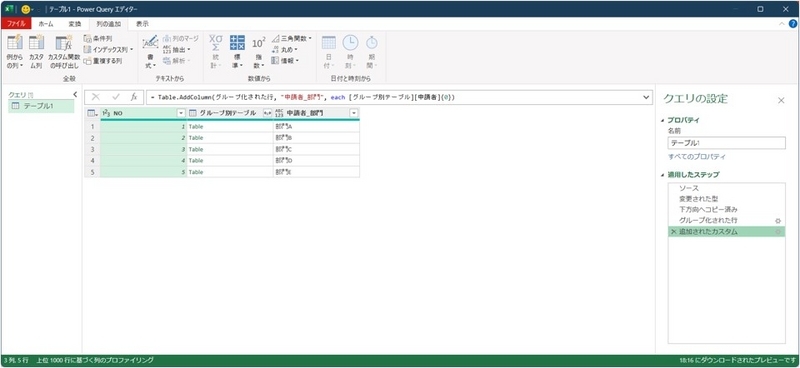This screenshot has height=368, width=800.
Task: Open the help question mark icon
Action: coord(792,24)
